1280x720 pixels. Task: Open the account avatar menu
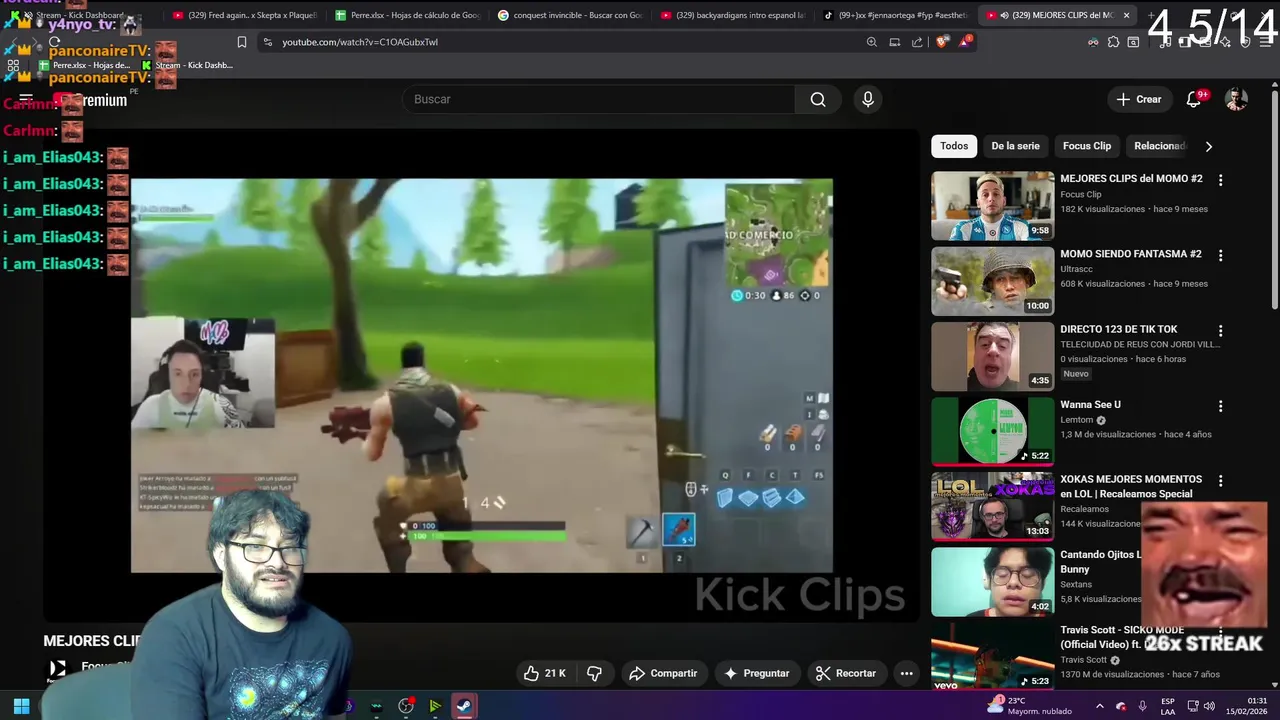1237,99
